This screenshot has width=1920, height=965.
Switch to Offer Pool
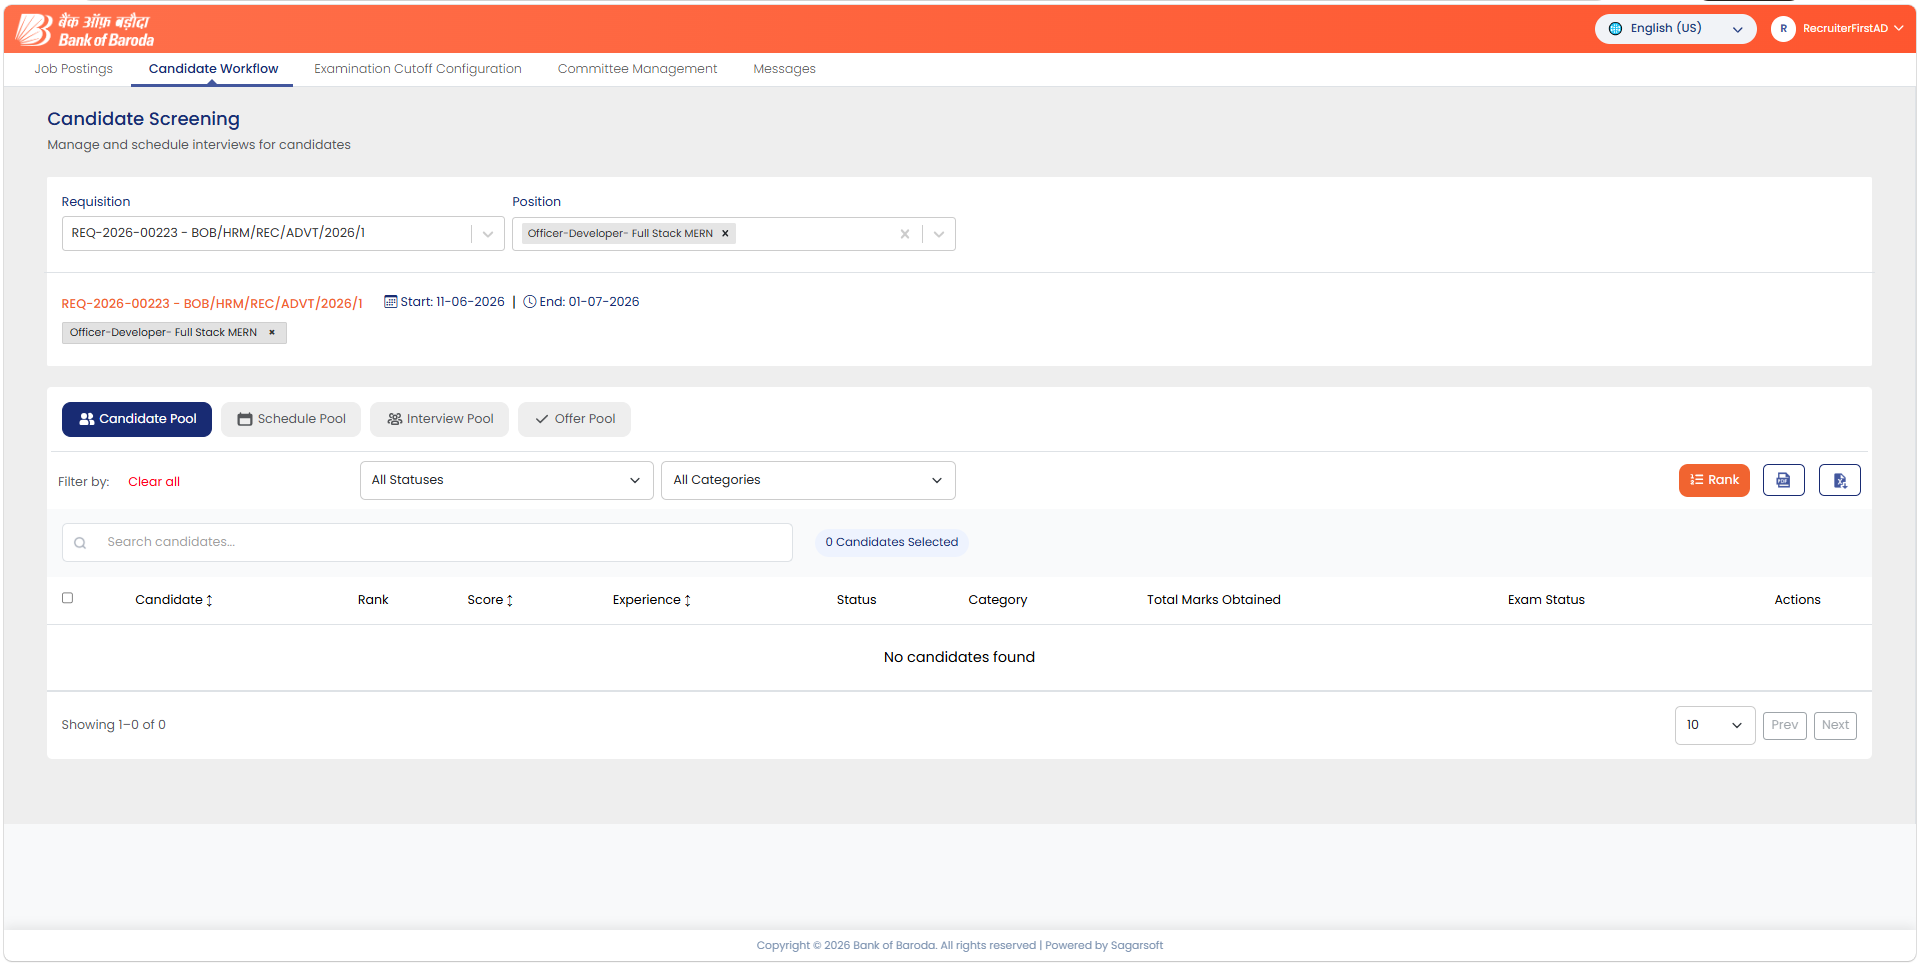574,419
